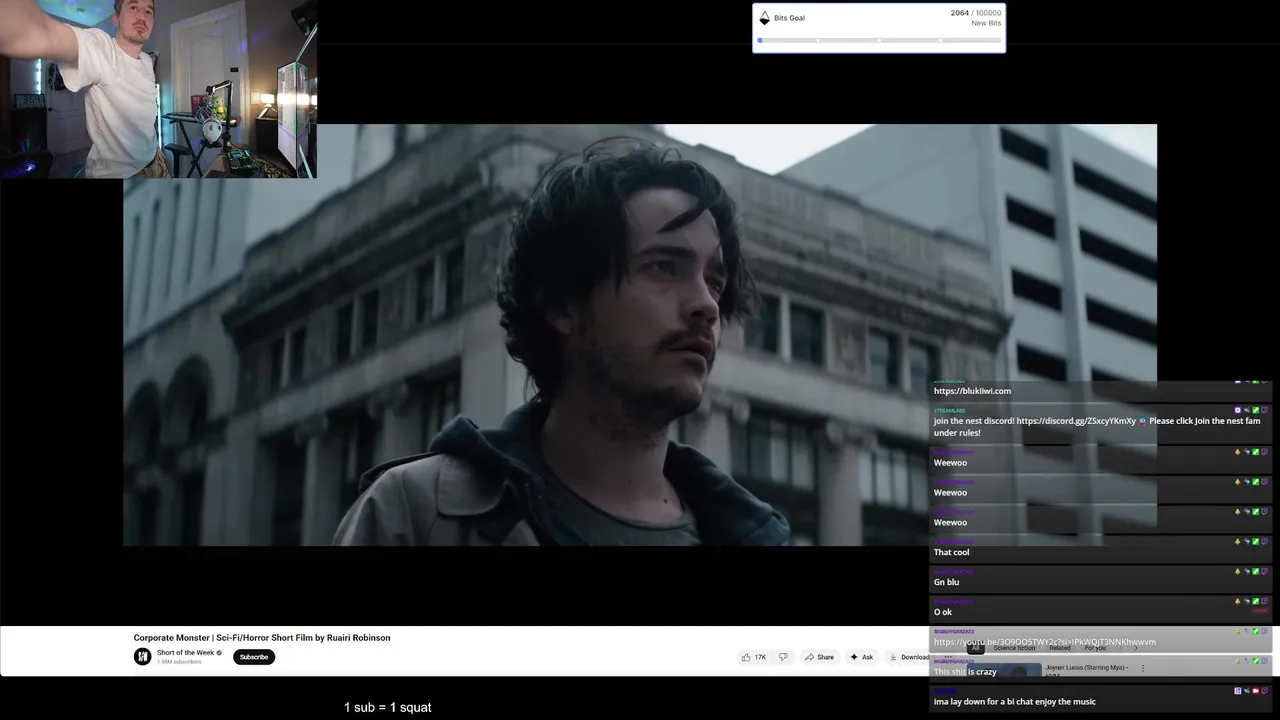Open the Short of the Week channel name

pyautogui.click(x=185, y=653)
